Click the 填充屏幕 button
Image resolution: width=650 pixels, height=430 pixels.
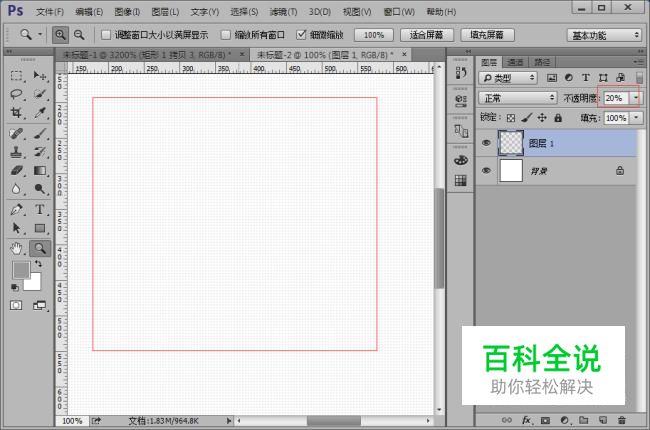[x=487, y=35]
